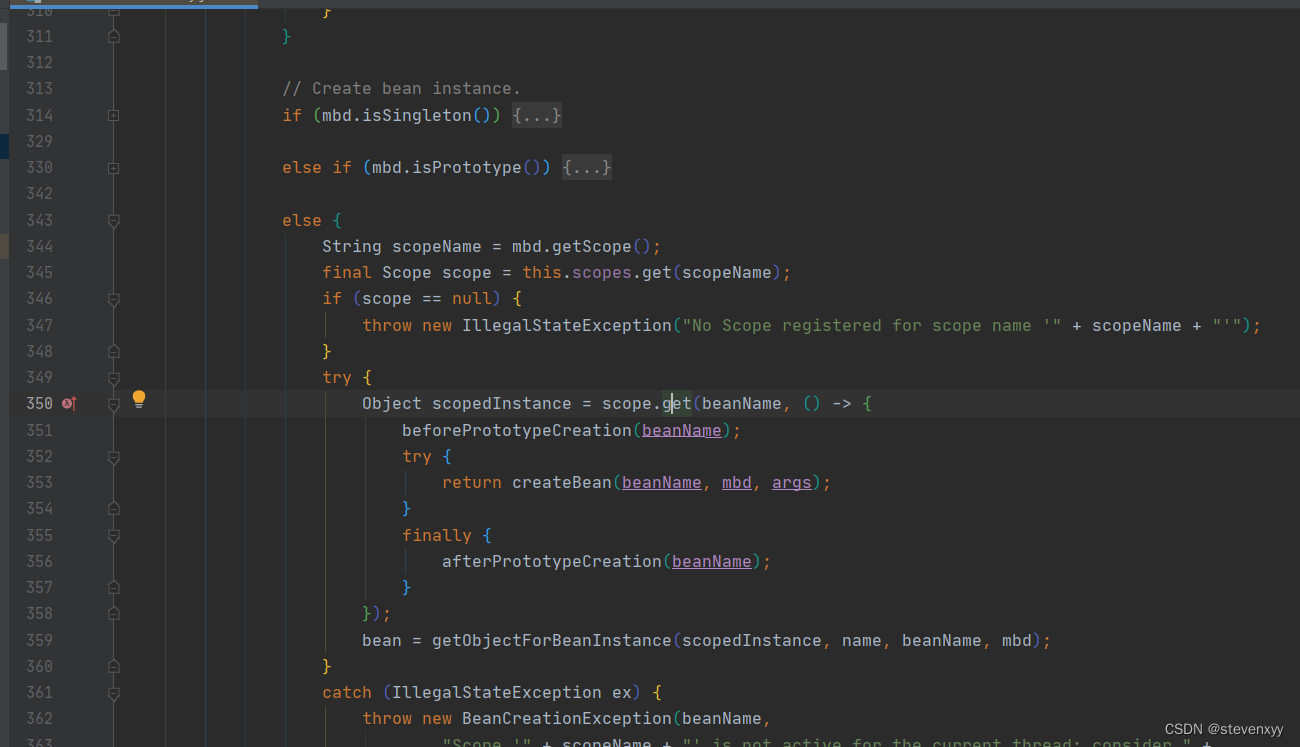
Task: Click the underlined "mbd" argument on line 353
Action: tap(737, 482)
